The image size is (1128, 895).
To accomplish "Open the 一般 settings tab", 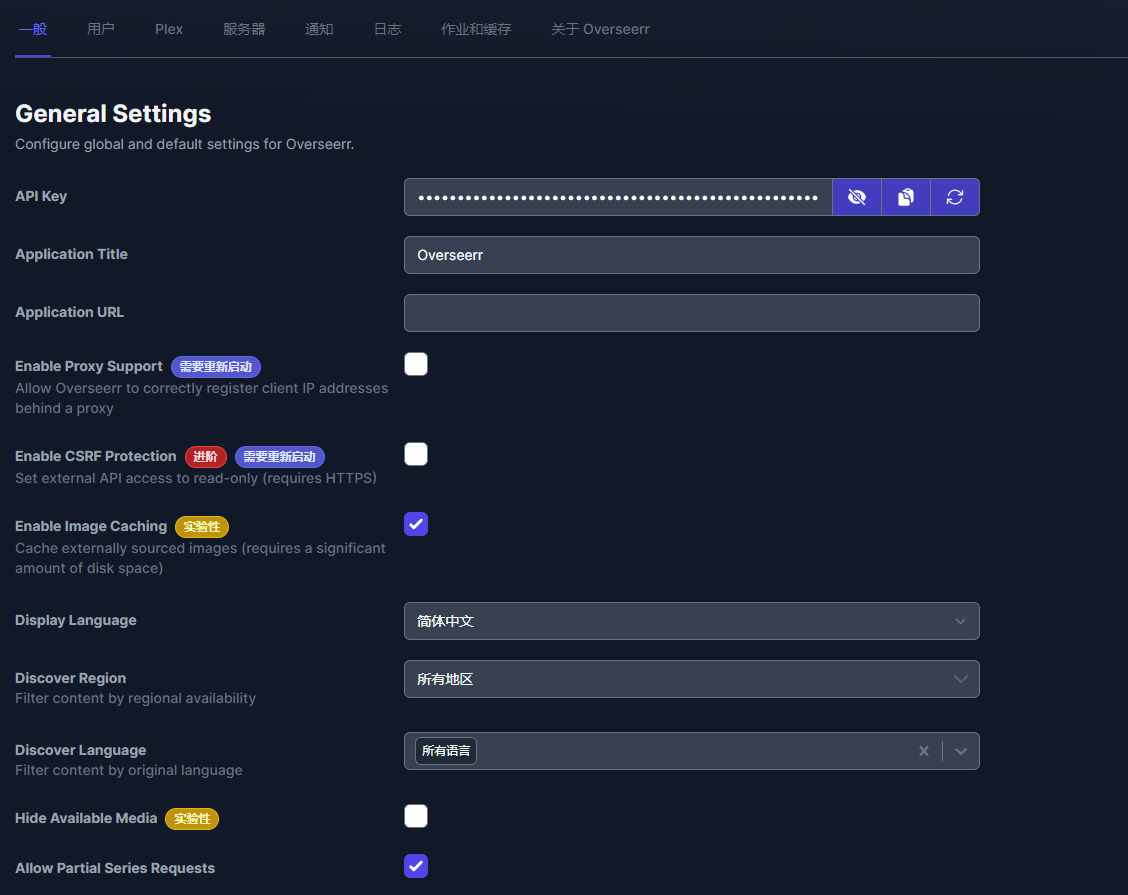I will pos(33,29).
